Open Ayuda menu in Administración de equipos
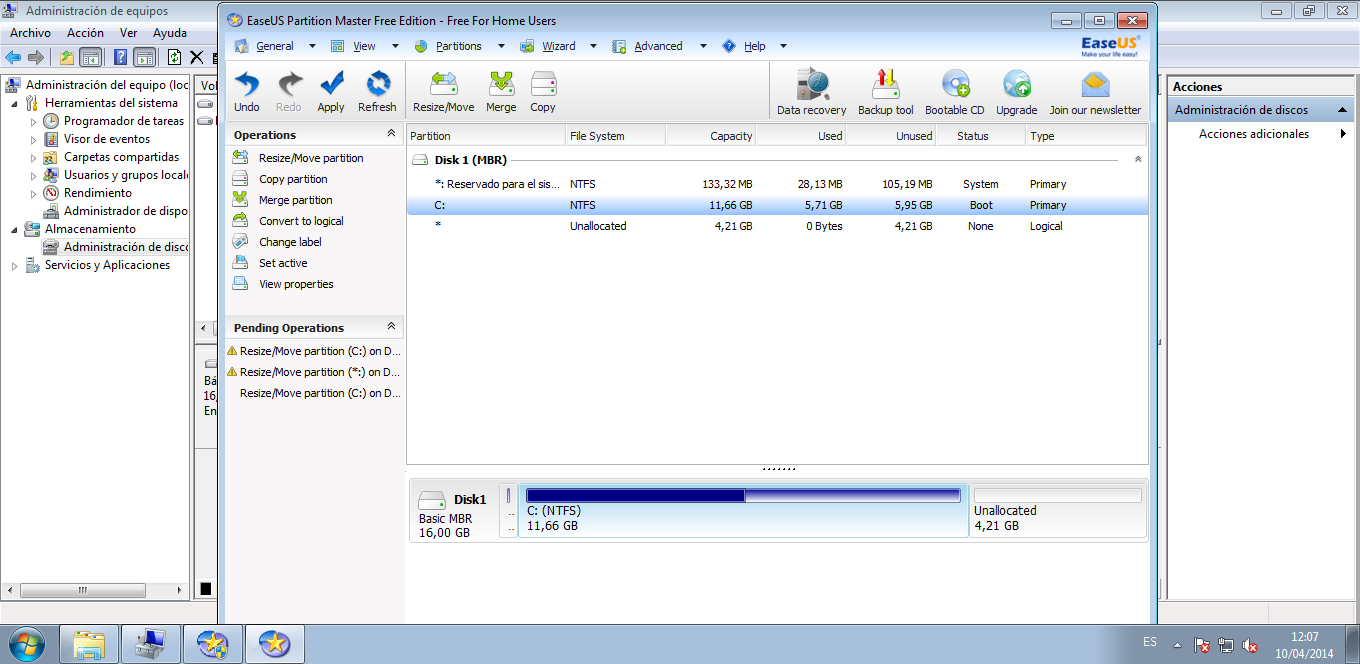 [170, 33]
